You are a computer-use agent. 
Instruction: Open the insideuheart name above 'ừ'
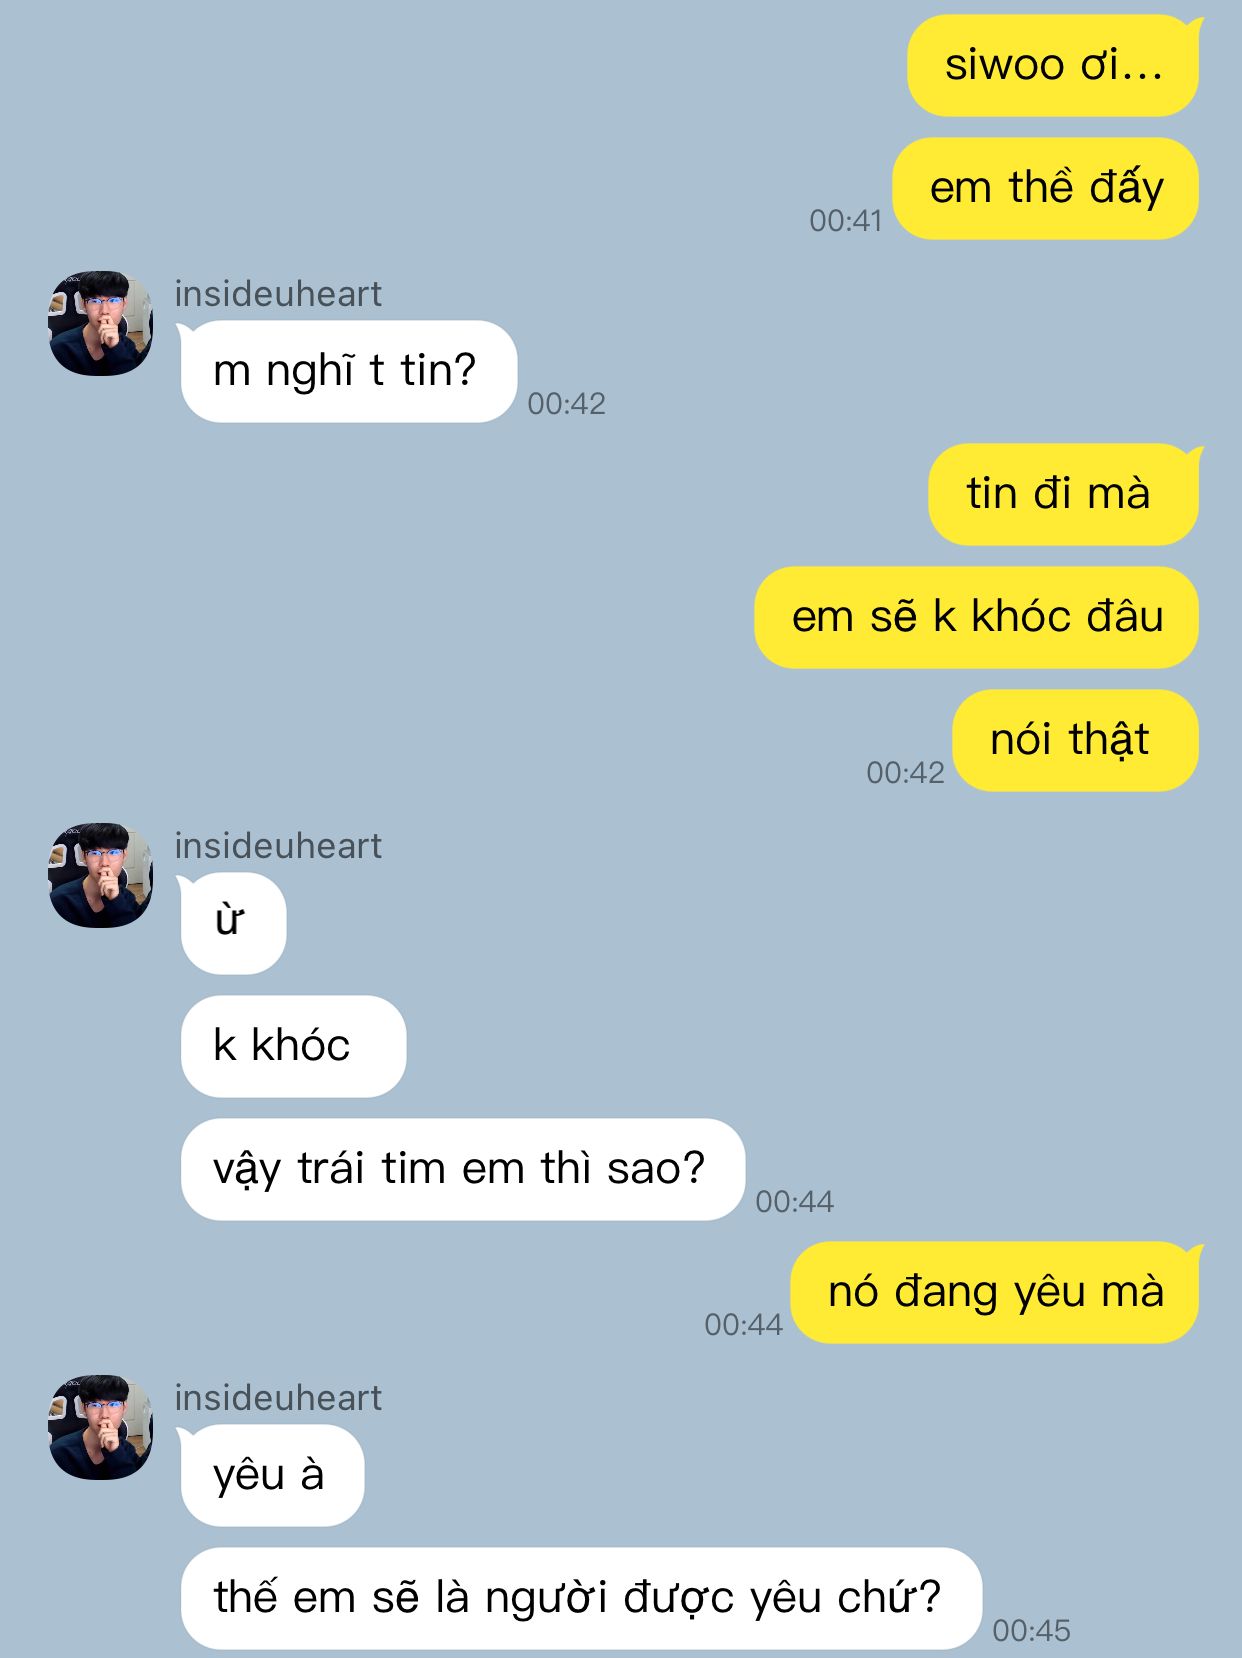278,846
